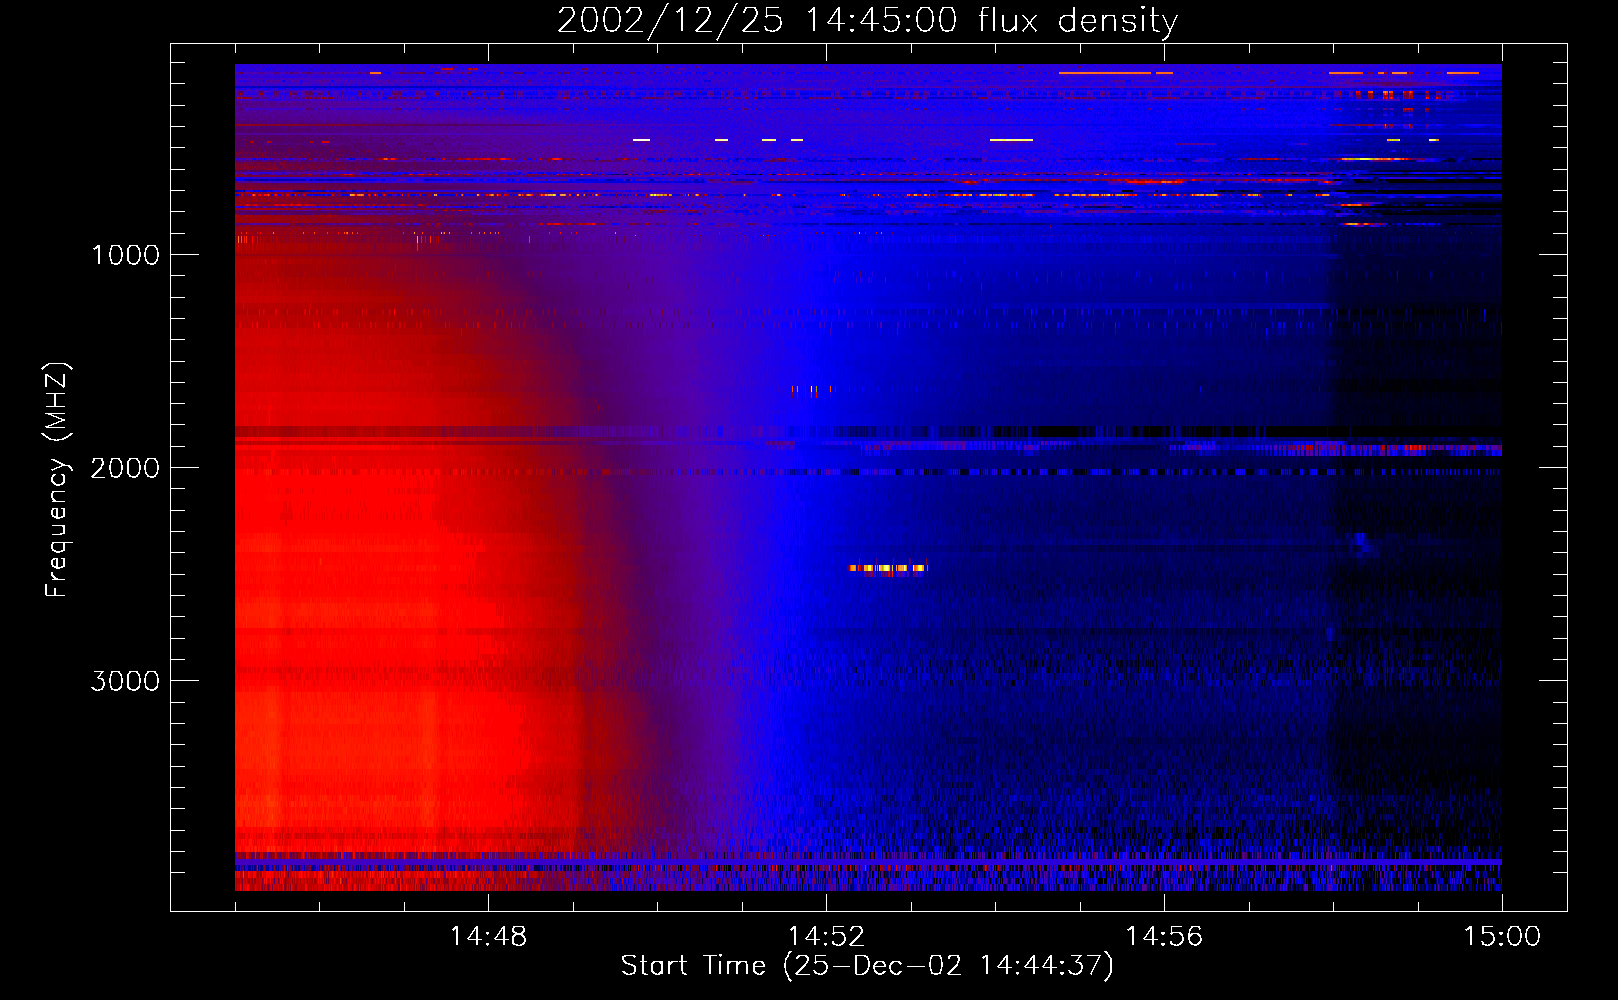Viewport: 1618px width, 1000px height.
Task: Click the 15:00 time tick label
Action: coord(1502,937)
